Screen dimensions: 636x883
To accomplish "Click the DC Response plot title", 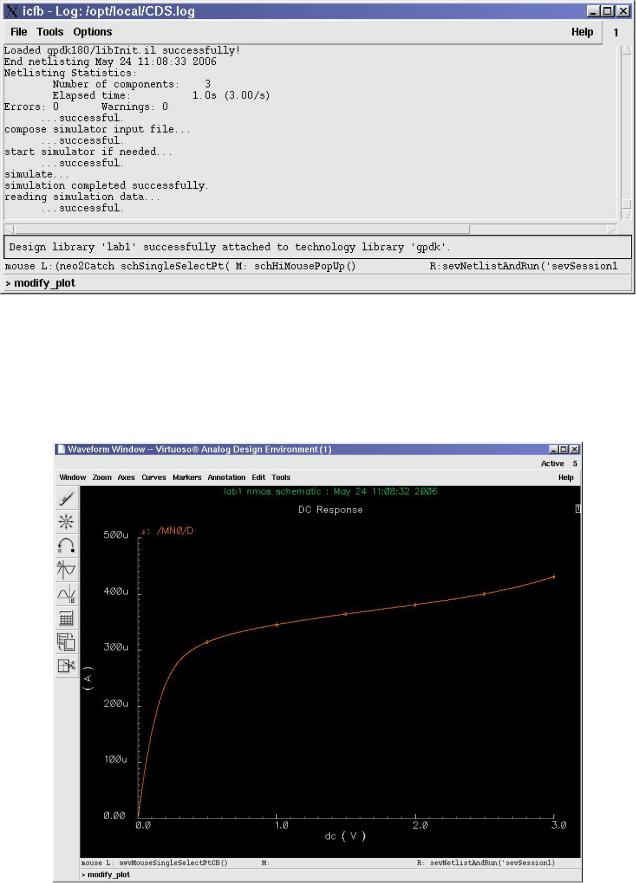I will 330,510.
